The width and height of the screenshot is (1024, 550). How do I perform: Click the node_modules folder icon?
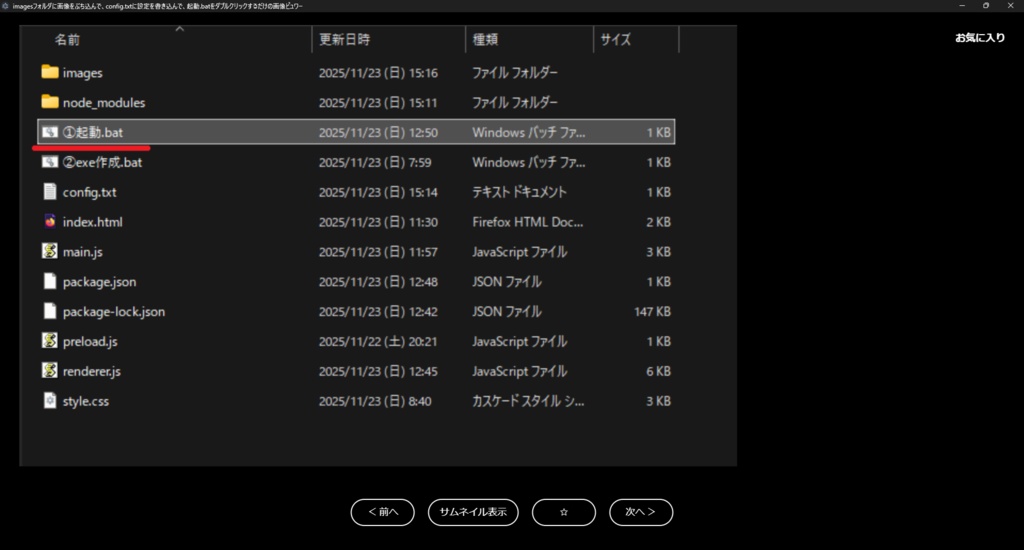(50, 101)
